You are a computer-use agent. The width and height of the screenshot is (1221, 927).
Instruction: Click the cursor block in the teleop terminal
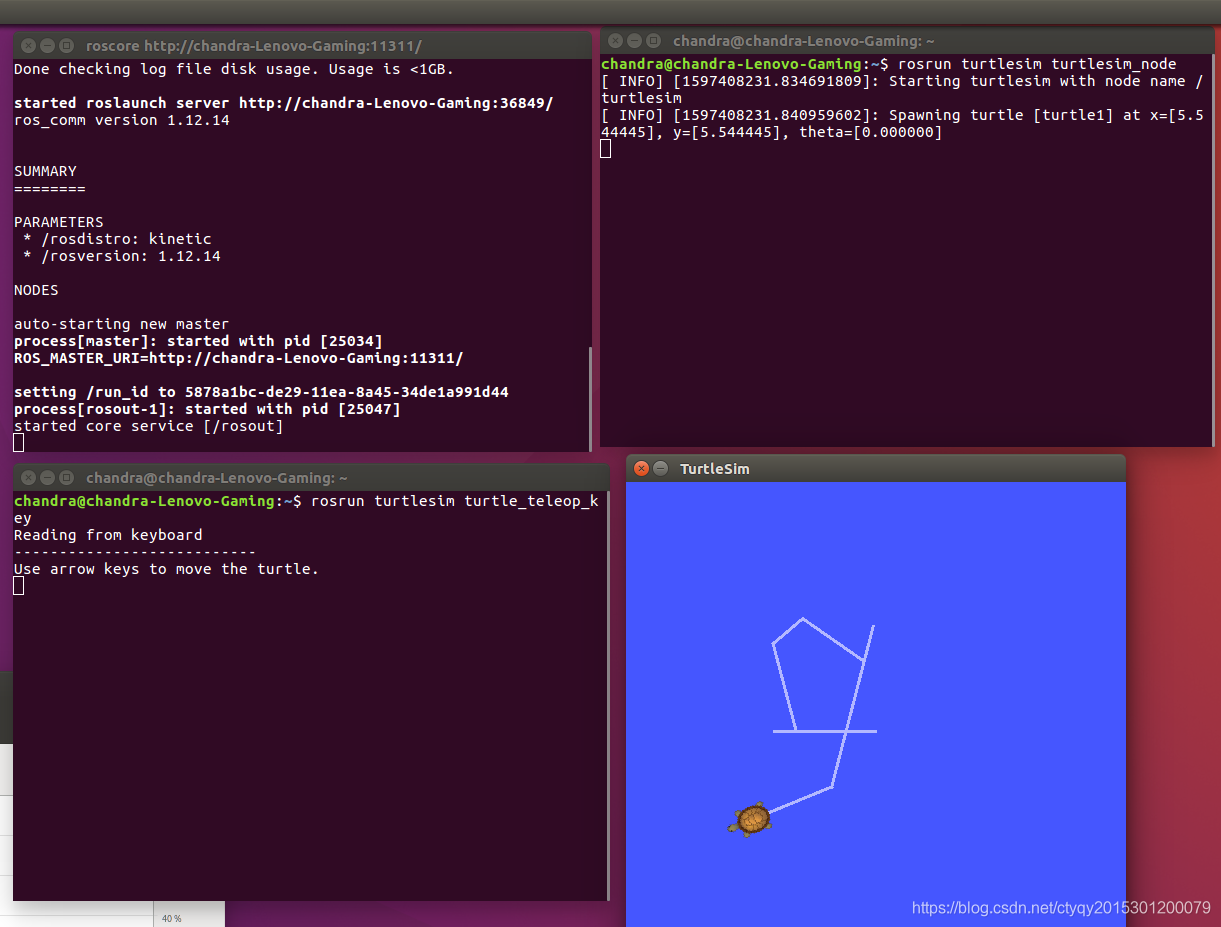pos(18,586)
